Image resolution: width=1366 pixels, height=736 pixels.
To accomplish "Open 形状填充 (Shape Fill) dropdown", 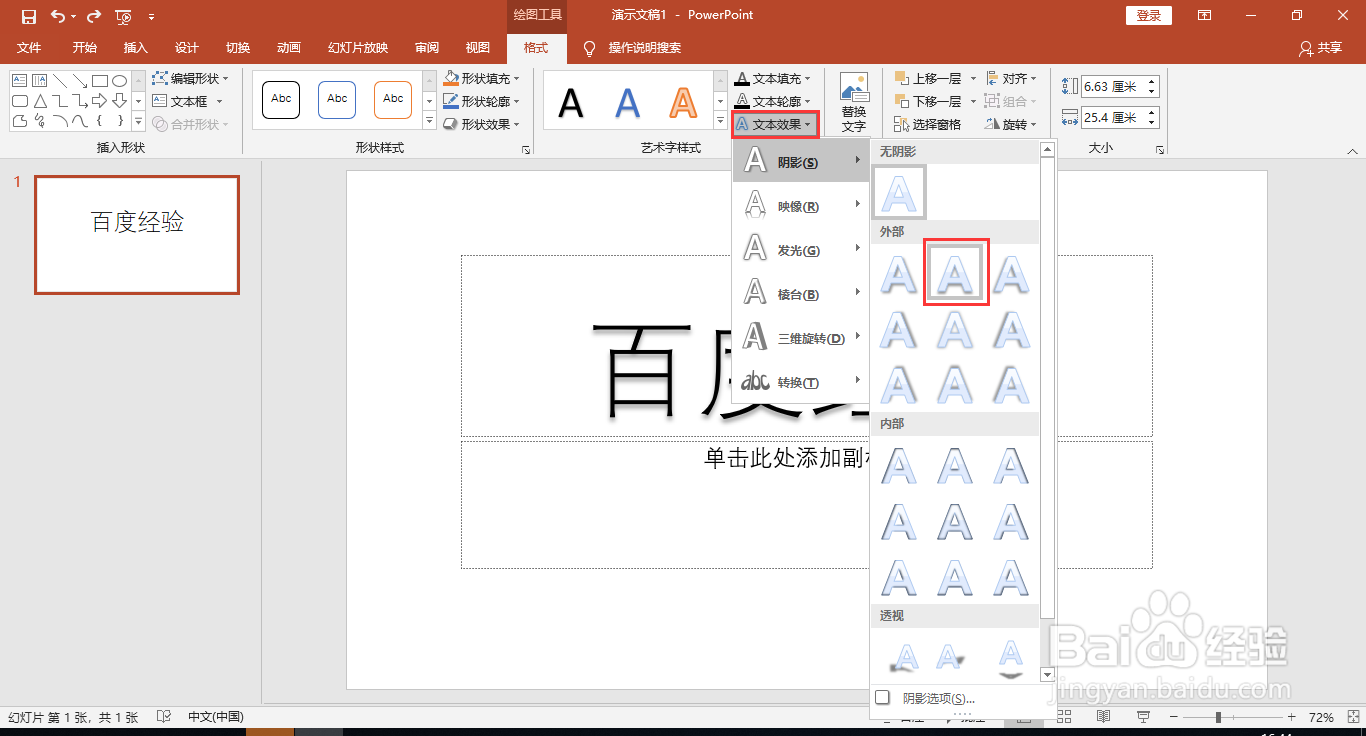I will click(x=482, y=78).
